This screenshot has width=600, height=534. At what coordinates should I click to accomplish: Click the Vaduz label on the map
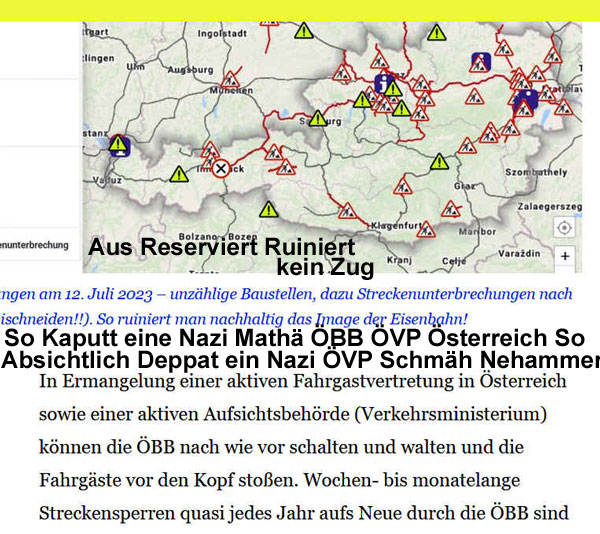click(107, 180)
